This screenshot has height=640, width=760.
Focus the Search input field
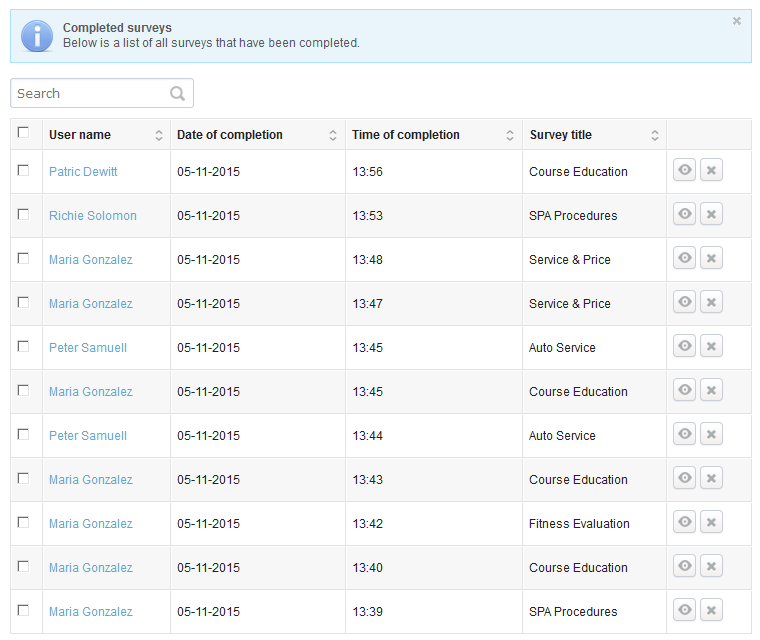pos(102,93)
